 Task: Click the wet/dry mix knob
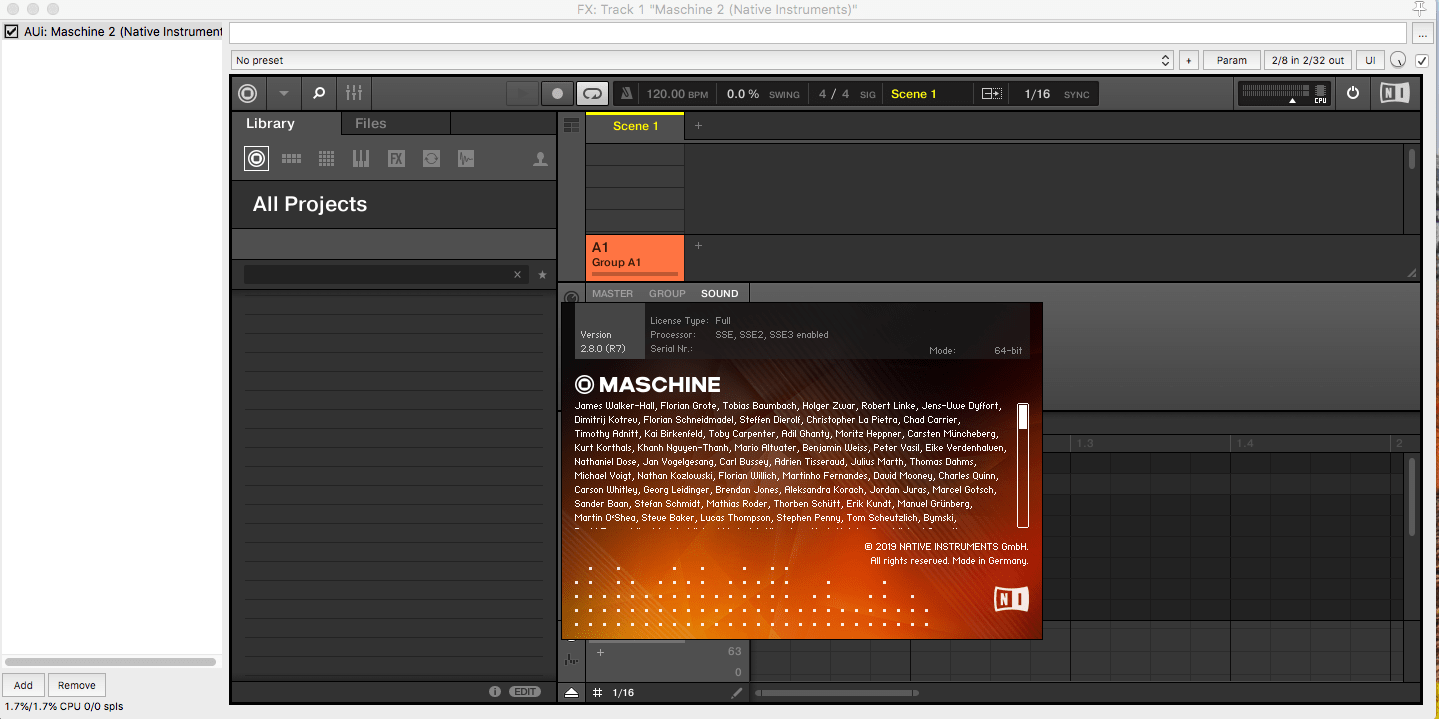(x=1398, y=60)
